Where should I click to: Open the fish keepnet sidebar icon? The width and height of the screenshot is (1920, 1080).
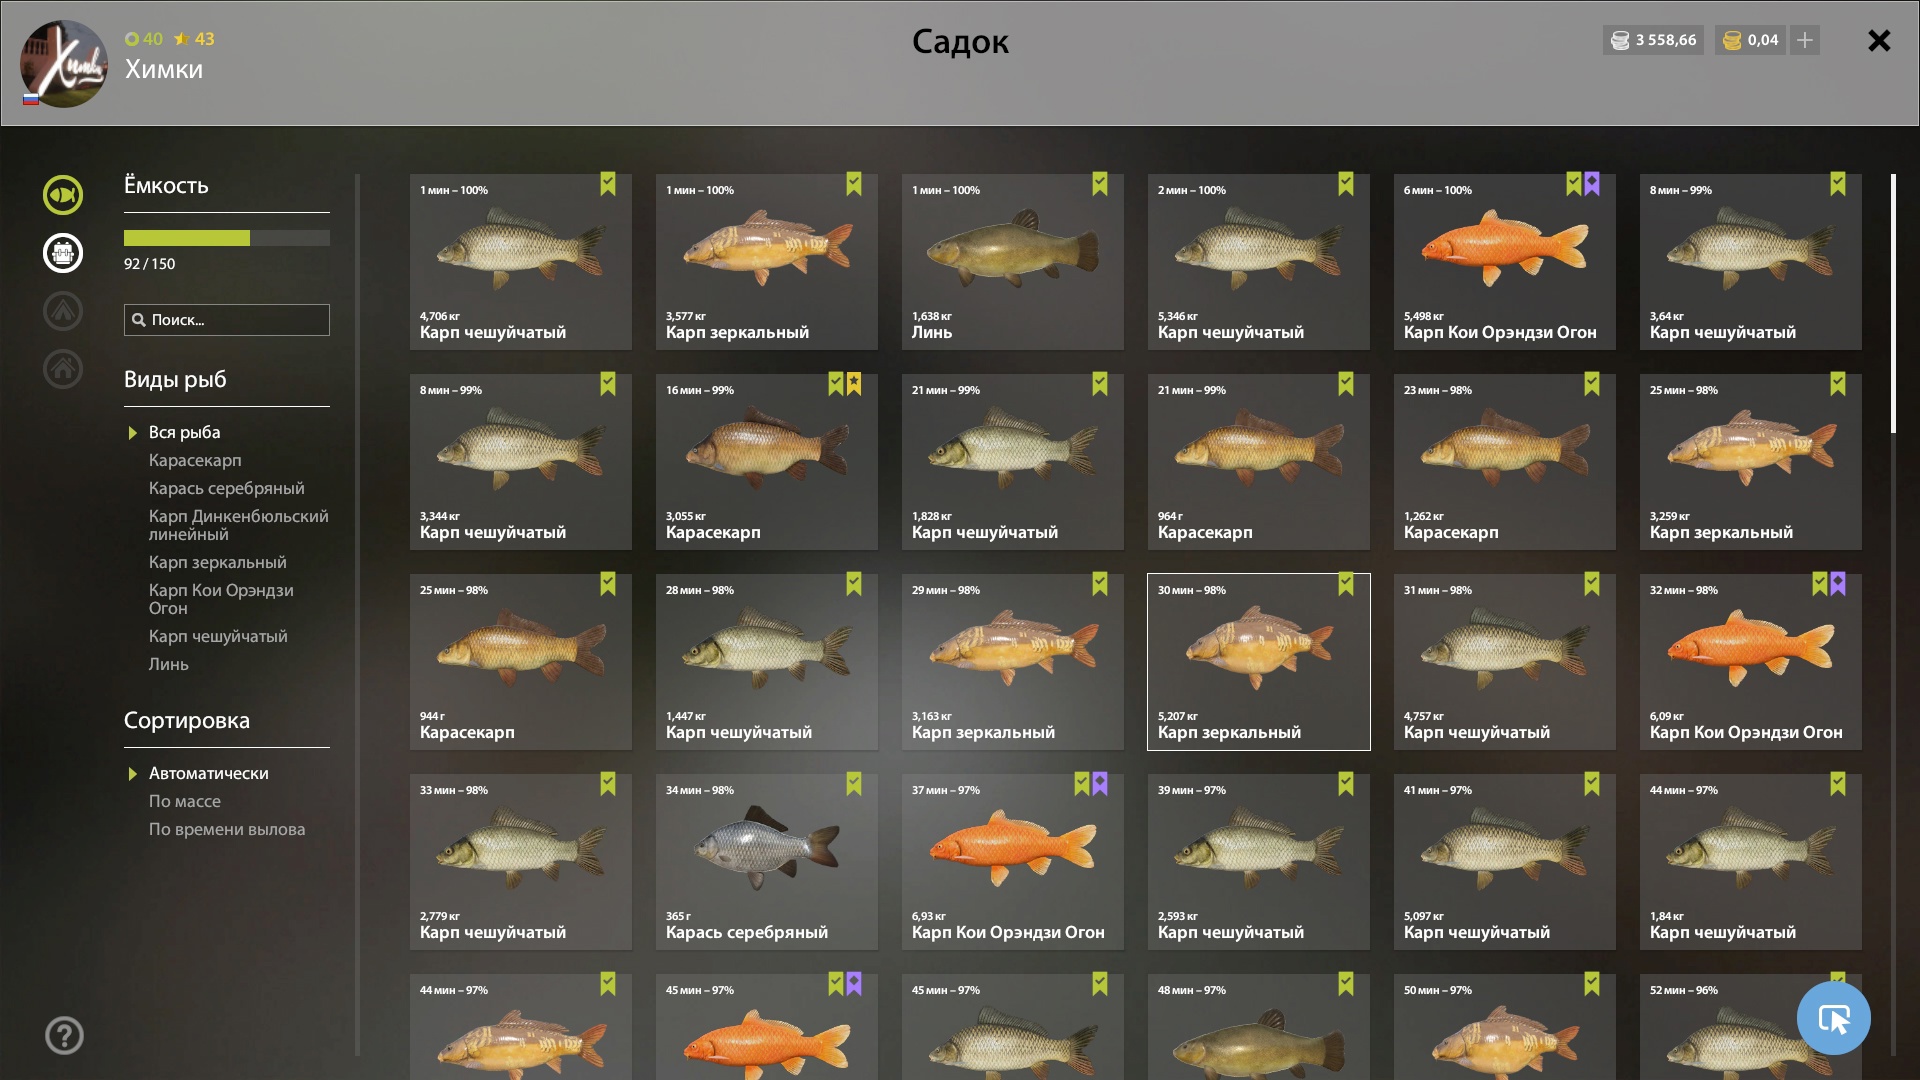coord(63,195)
